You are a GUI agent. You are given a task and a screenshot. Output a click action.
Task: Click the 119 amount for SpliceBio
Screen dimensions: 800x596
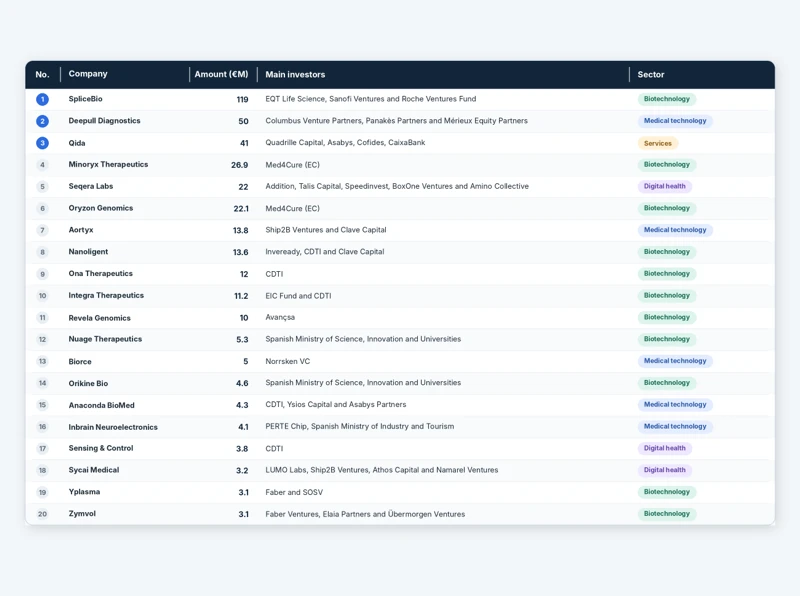click(242, 100)
